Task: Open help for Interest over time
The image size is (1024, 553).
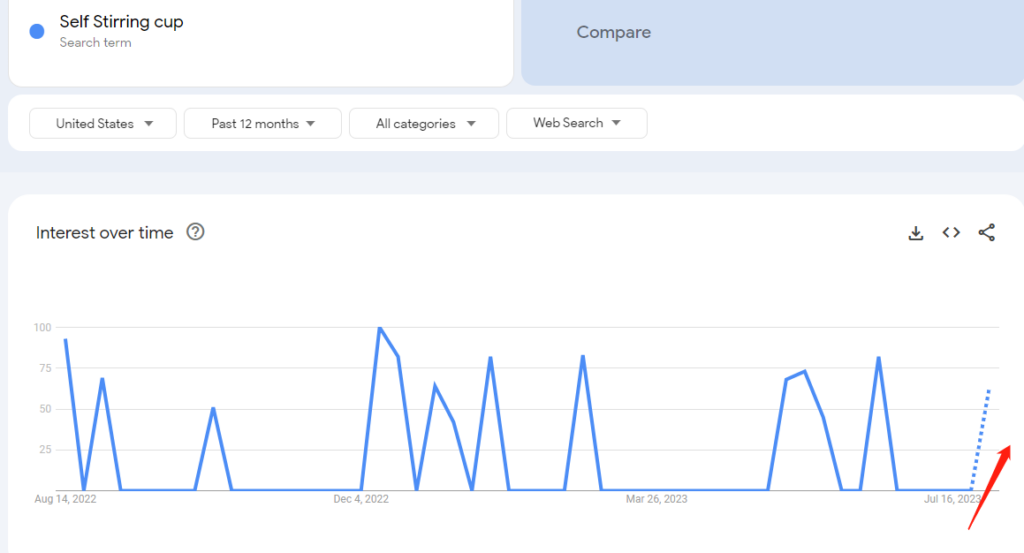Action: click(195, 232)
